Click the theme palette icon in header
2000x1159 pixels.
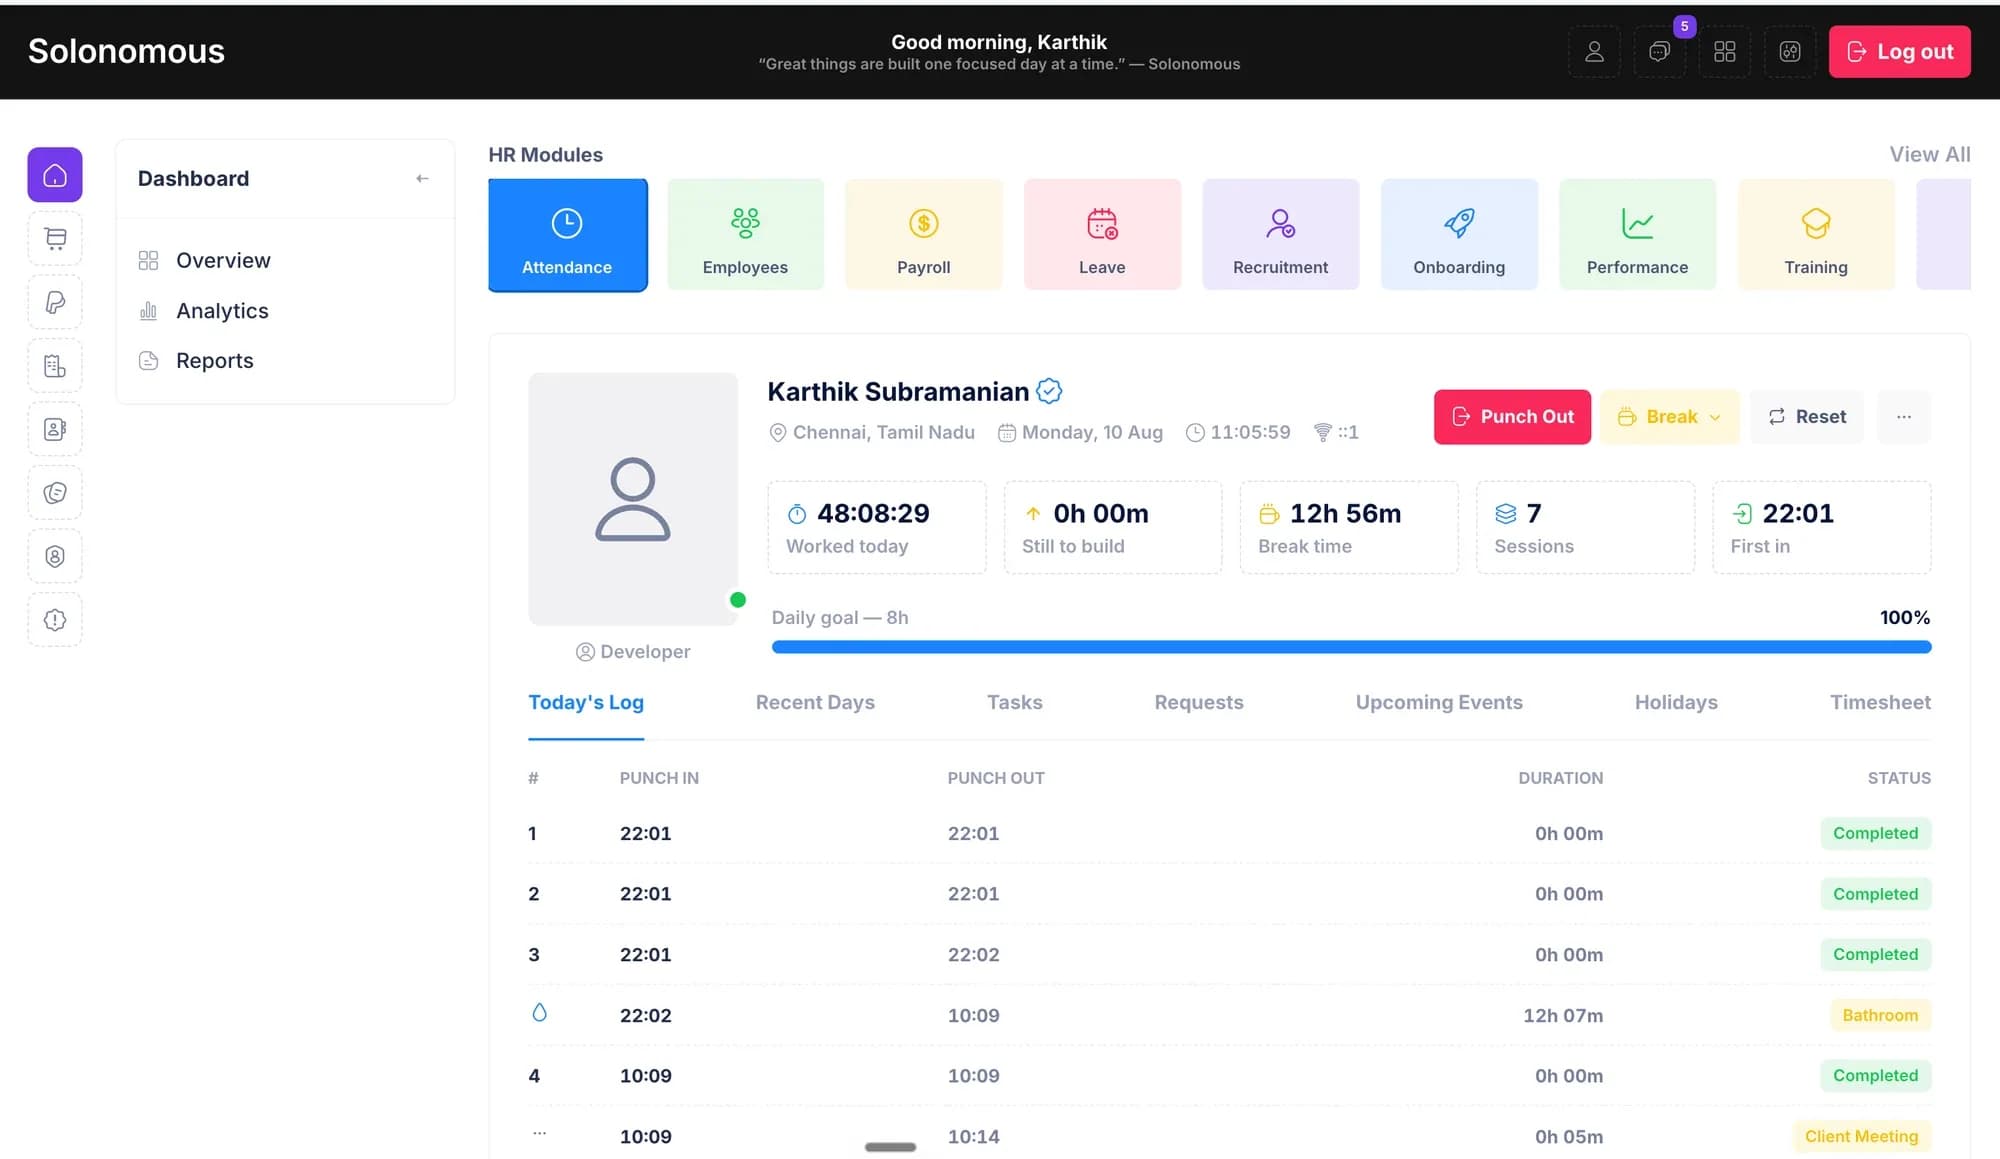pos(1790,52)
